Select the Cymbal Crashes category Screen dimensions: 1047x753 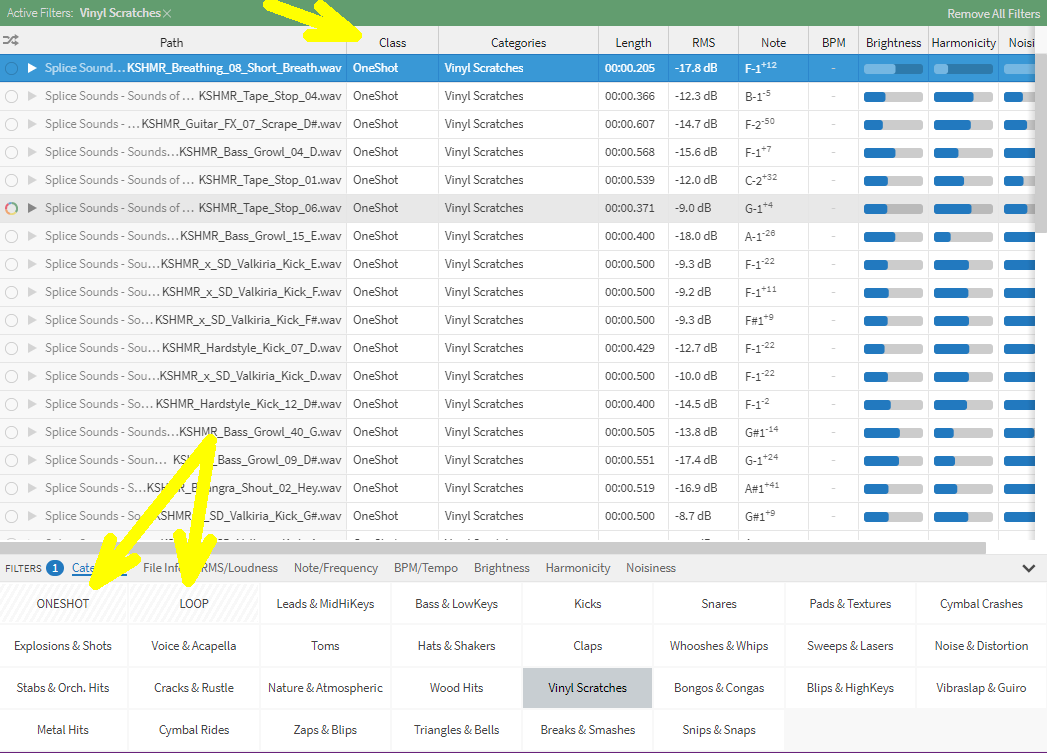pos(982,603)
